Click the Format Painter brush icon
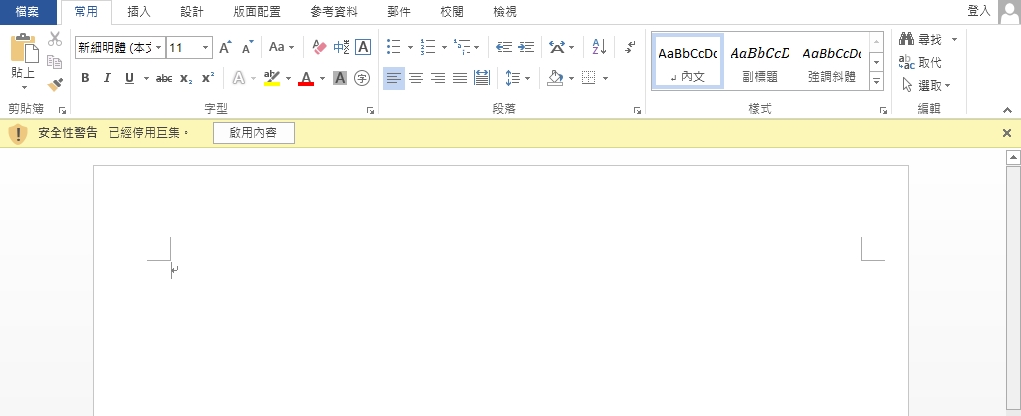Screen dimensions: 1021x416 [55, 84]
